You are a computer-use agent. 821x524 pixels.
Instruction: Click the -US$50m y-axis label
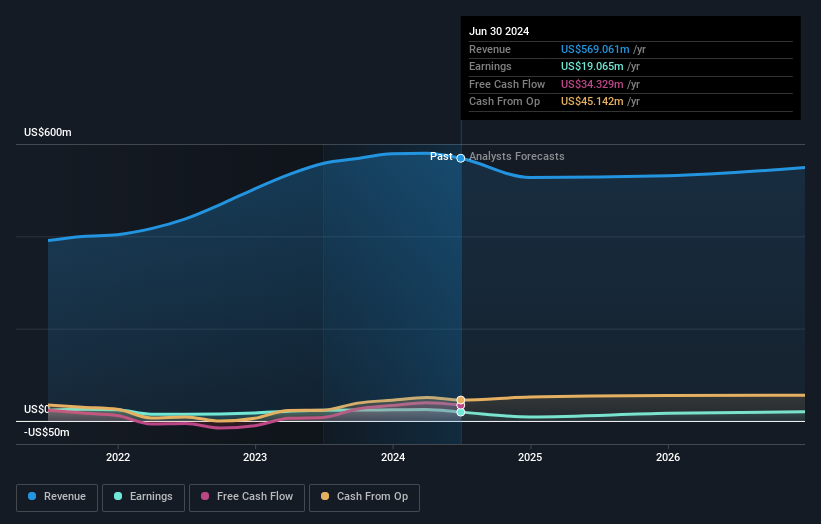click(x=47, y=432)
